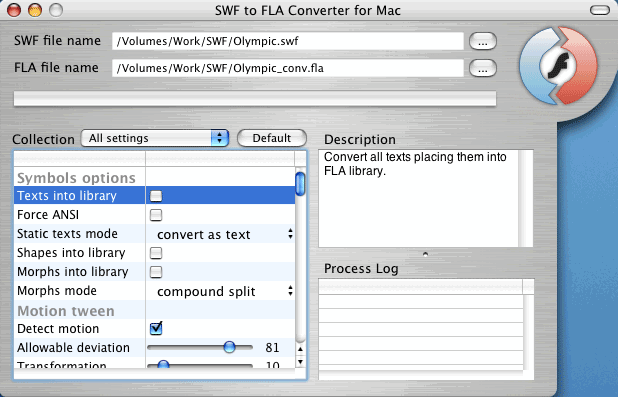Select the Detect motion label
This screenshot has width=618, height=397.
[x=58, y=328]
